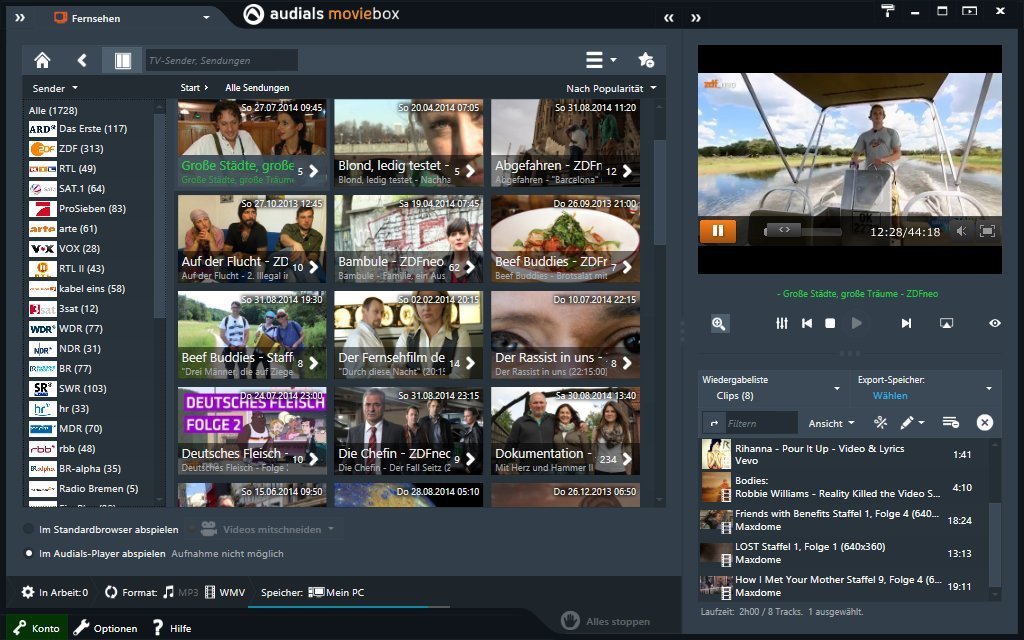This screenshot has height=640, width=1024.
Task: Open the Konto account section
Action: click(37, 628)
